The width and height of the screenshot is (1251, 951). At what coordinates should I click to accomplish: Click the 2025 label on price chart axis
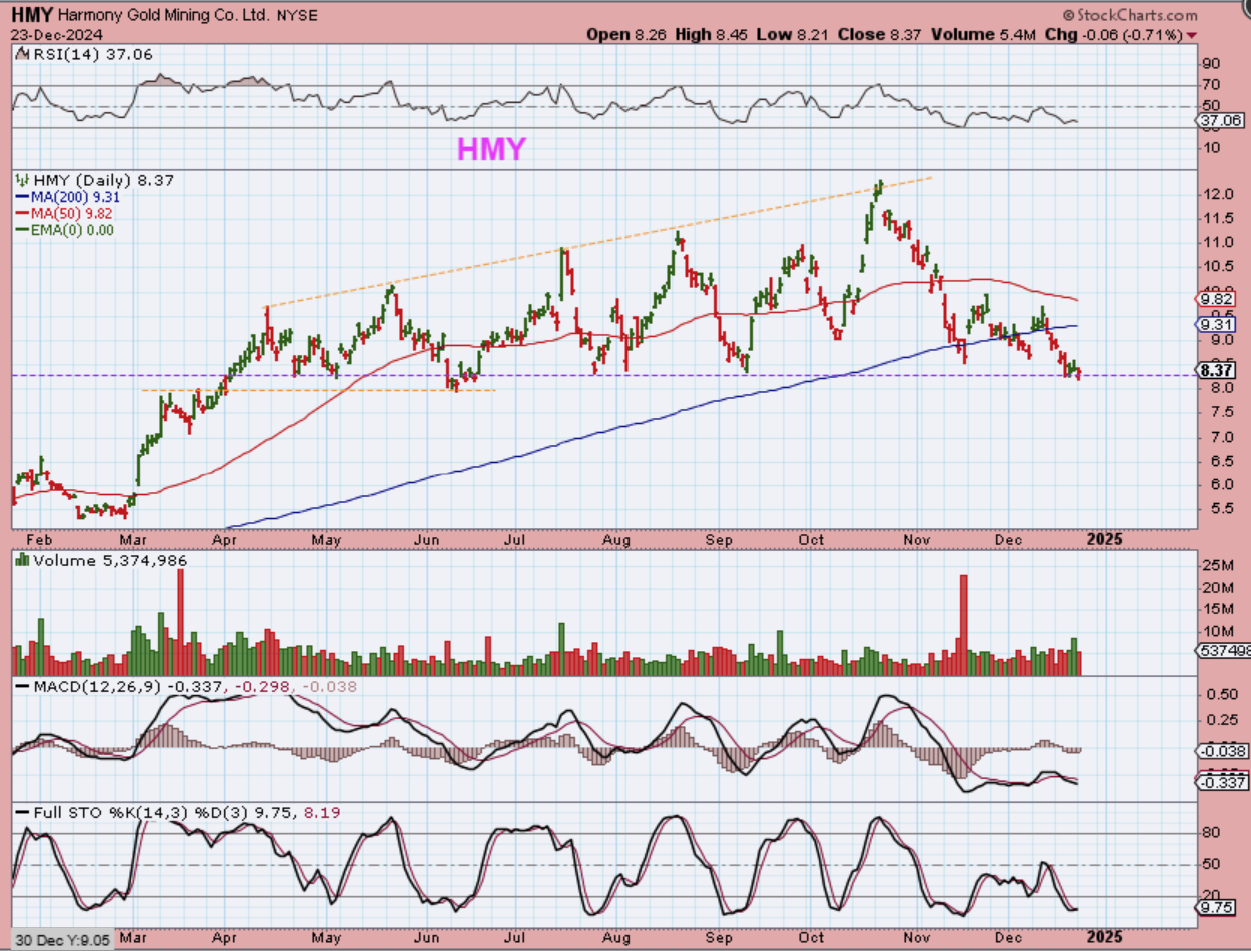(x=1103, y=538)
